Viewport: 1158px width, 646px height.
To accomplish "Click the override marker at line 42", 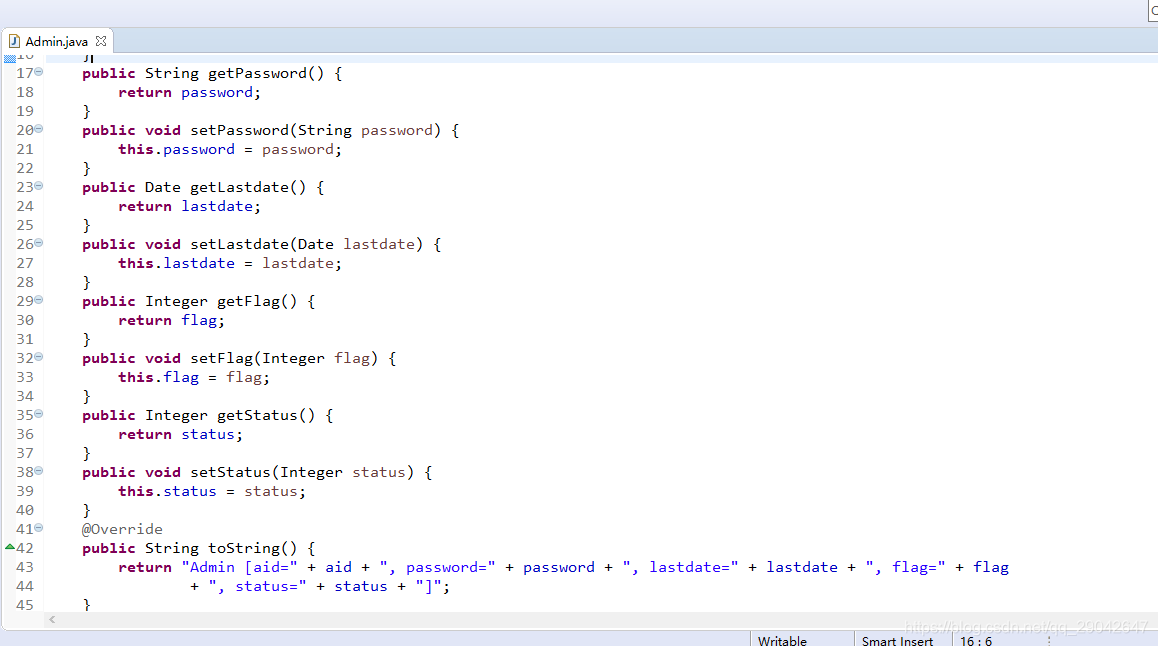I will pos(10,547).
